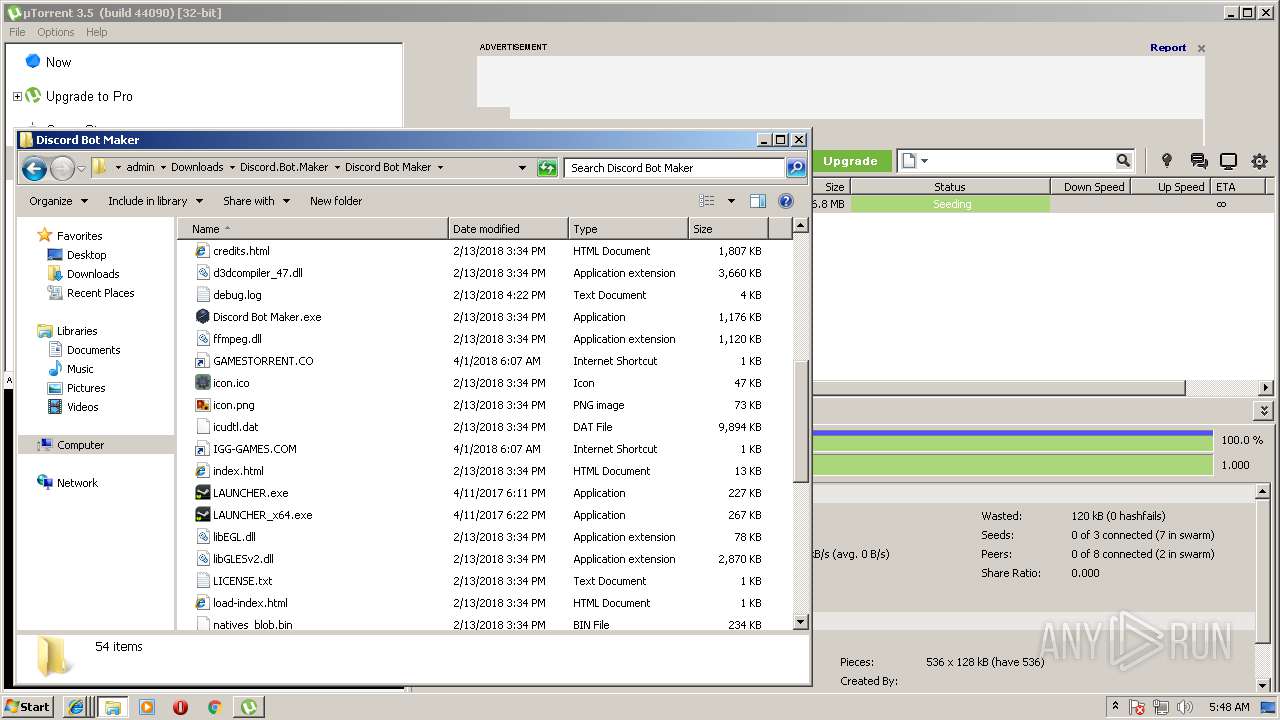Click the Search Discord Bot Maker field

click(675, 168)
